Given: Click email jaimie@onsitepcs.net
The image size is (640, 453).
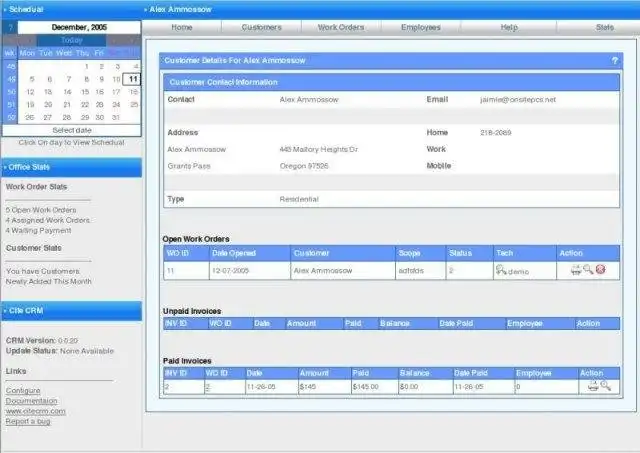Looking at the screenshot, I should pos(518,99).
